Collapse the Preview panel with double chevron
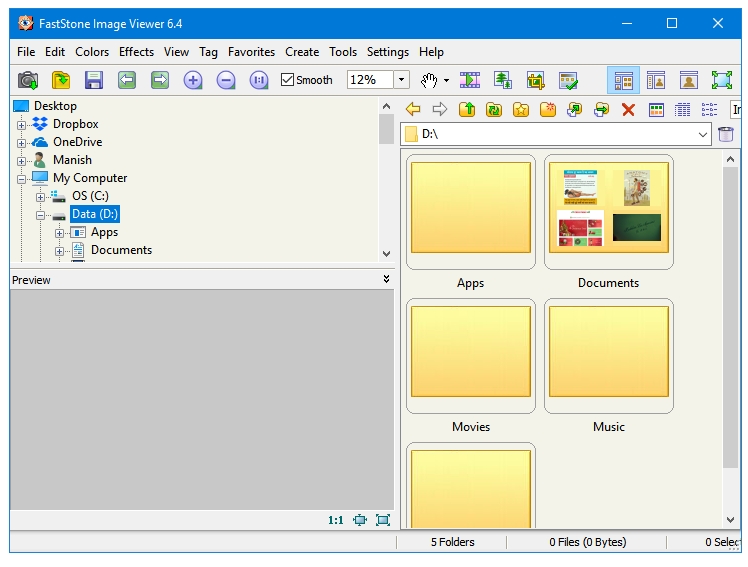Viewport: 748px width, 567px height. [386, 279]
